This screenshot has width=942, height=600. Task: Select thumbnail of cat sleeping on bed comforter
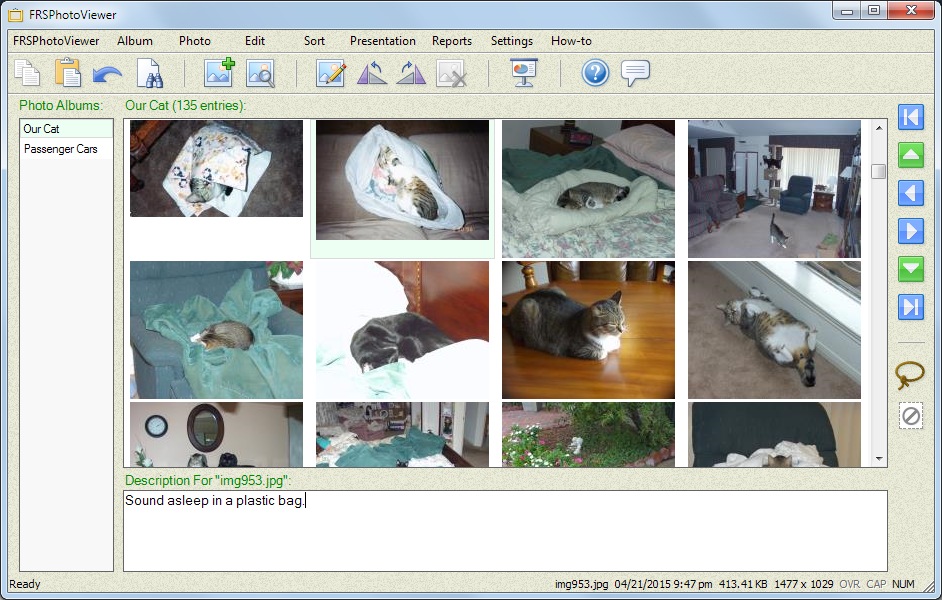pyautogui.click(x=588, y=189)
